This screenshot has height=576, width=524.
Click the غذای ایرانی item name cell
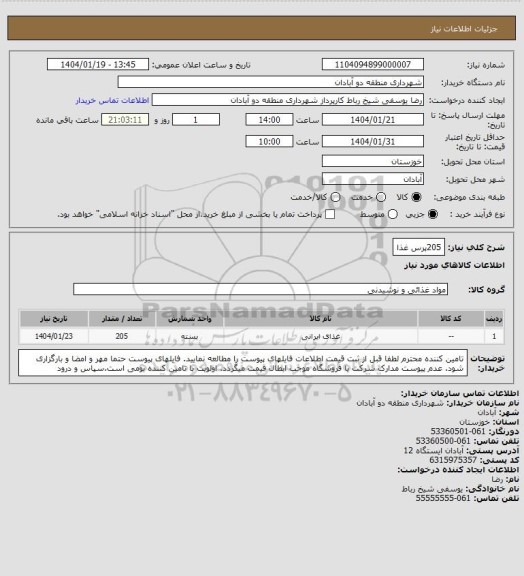coord(320,336)
